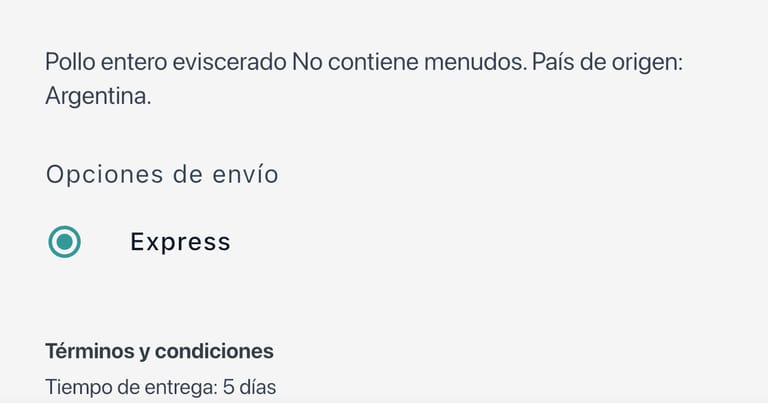
Task: Click the word Argentina
Action: pyautogui.click(x=98, y=99)
